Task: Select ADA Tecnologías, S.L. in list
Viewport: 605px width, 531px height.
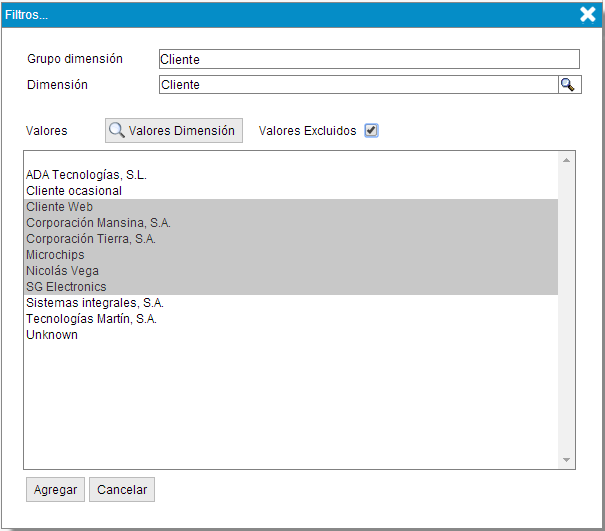Action: [86, 175]
